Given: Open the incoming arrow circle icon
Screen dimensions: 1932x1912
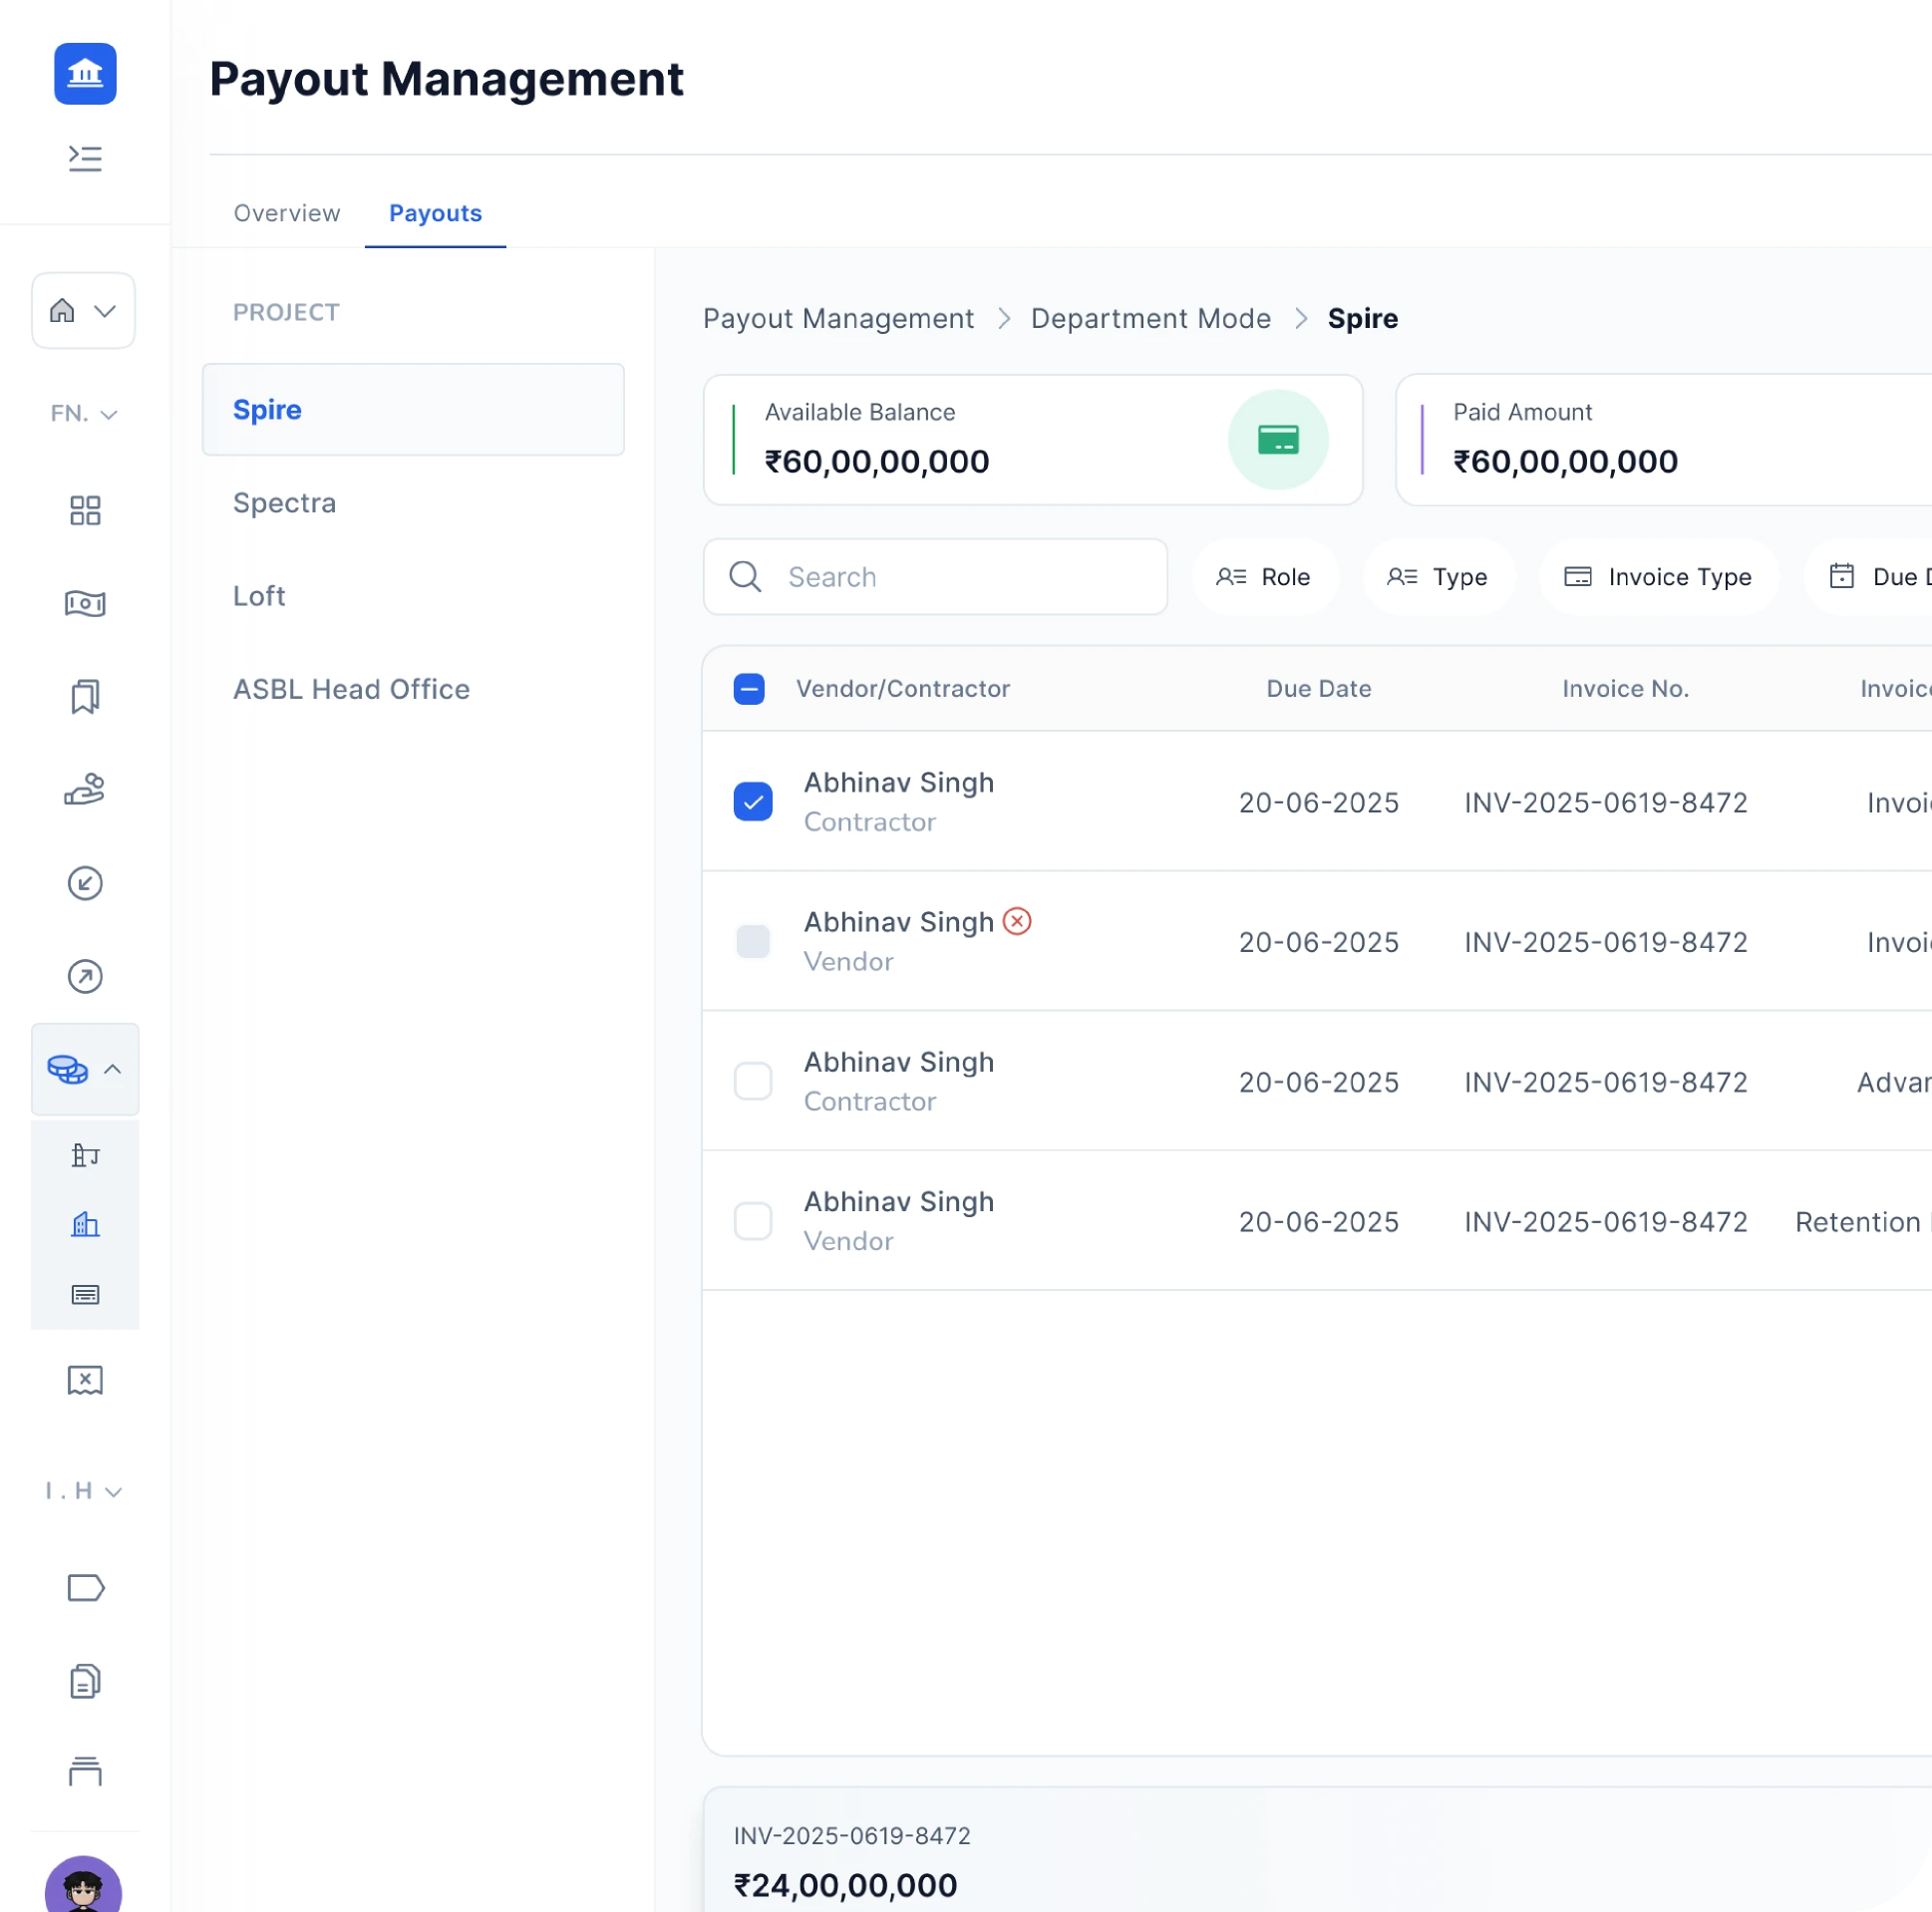Looking at the screenshot, I should [x=85, y=883].
